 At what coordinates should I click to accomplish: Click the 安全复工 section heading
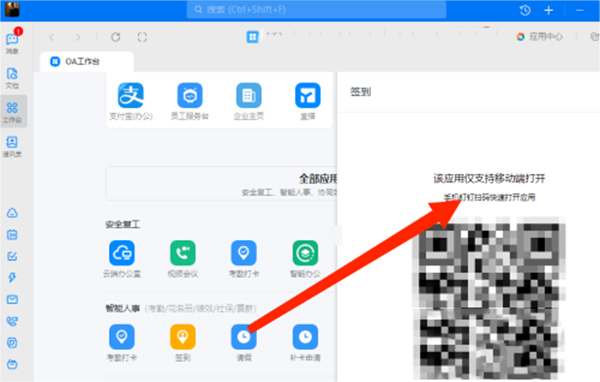tap(122, 224)
